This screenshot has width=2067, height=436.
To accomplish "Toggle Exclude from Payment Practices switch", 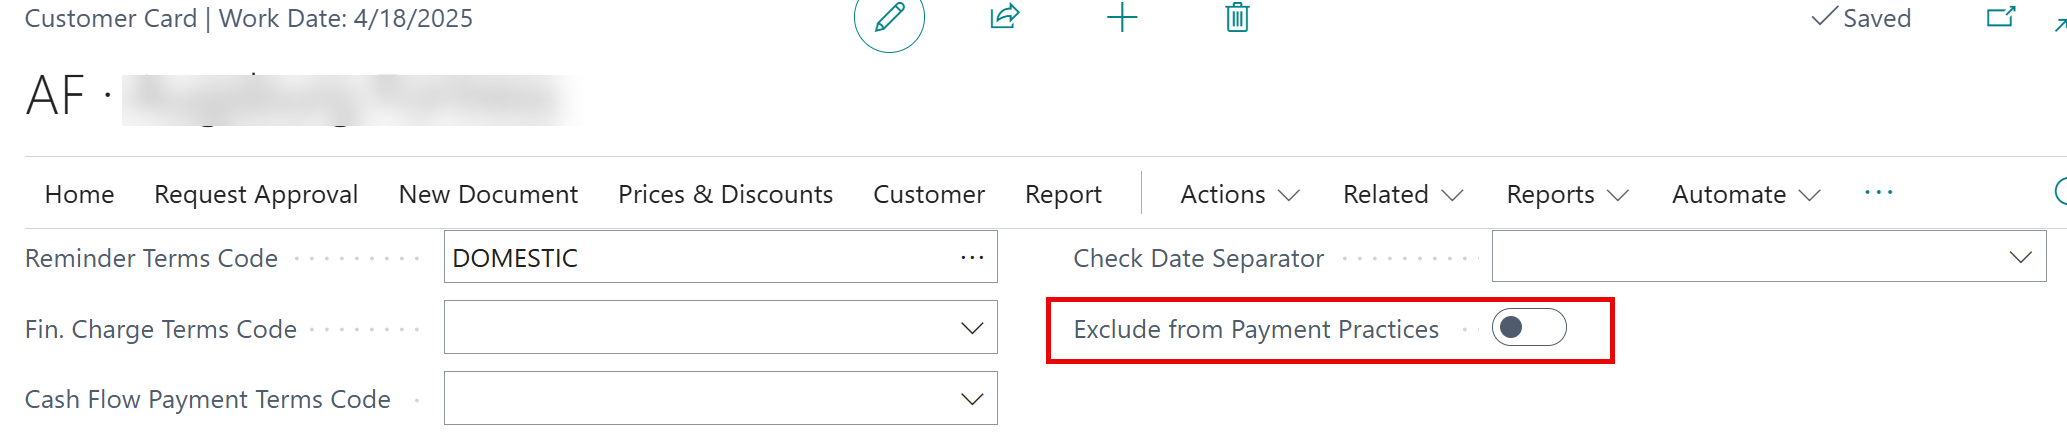I will click(x=1529, y=328).
